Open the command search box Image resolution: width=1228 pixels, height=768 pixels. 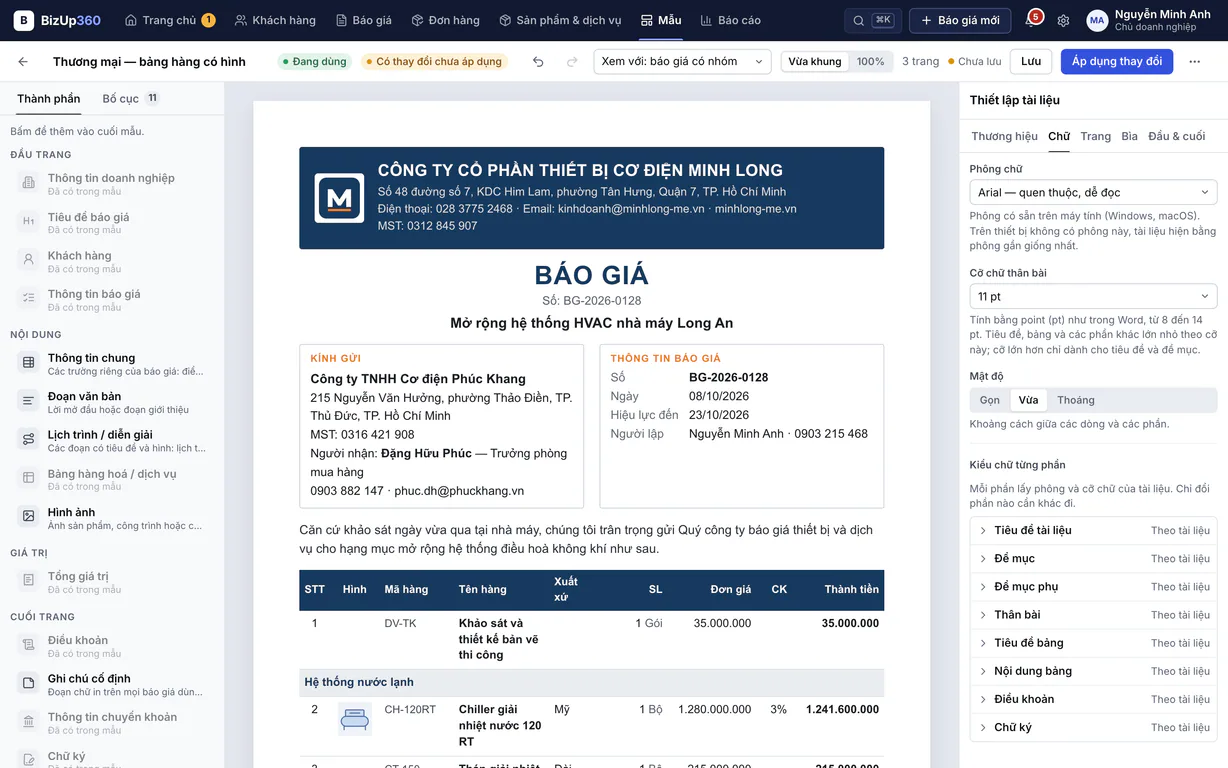click(872, 20)
